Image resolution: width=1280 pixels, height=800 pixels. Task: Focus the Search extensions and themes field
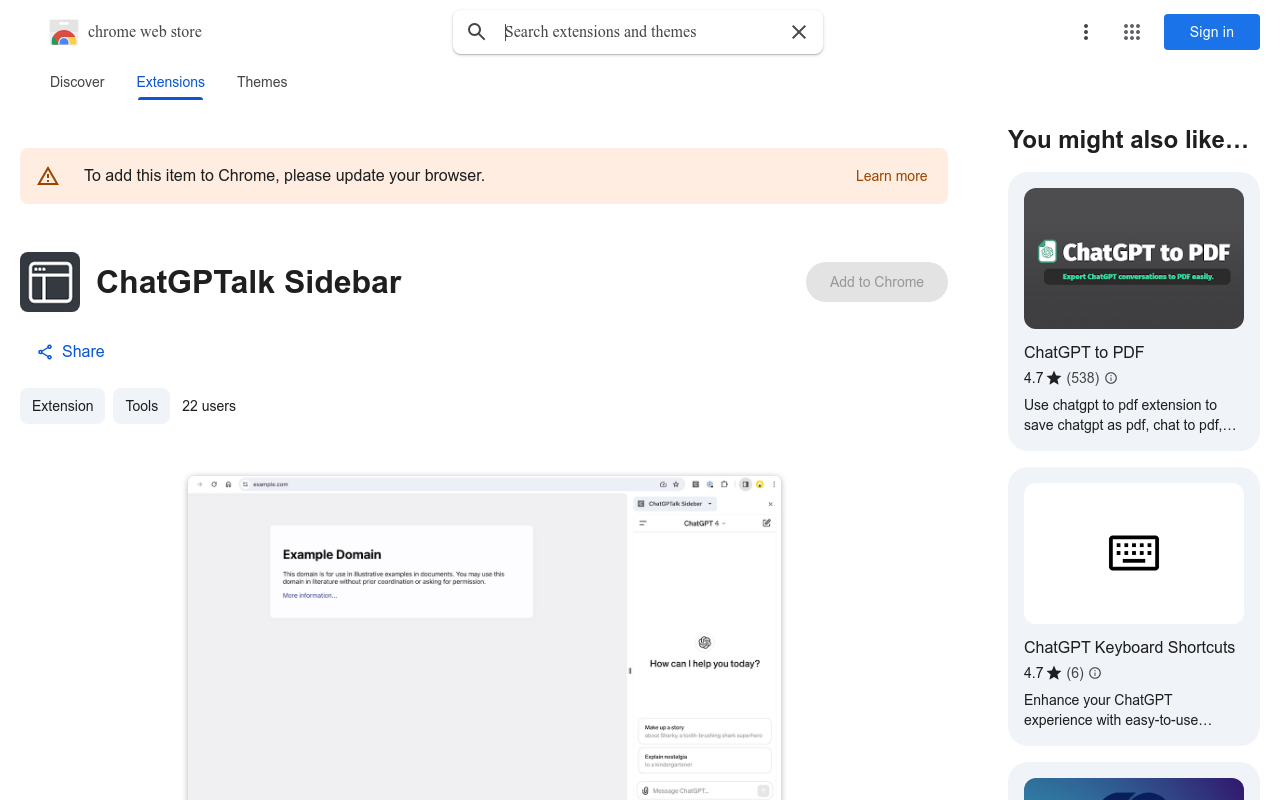pyautogui.click(x=640, y=32)
